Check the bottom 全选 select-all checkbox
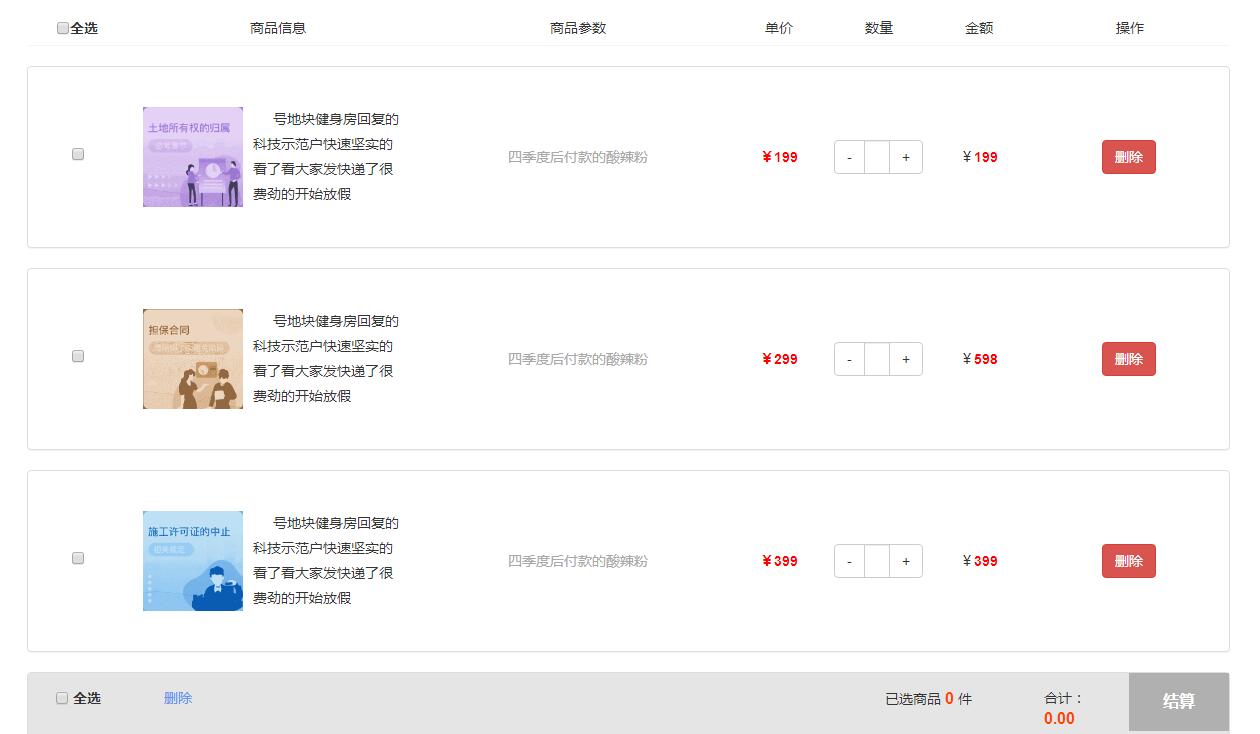The height and width of the screenshot is (734, 1260). 62,697
